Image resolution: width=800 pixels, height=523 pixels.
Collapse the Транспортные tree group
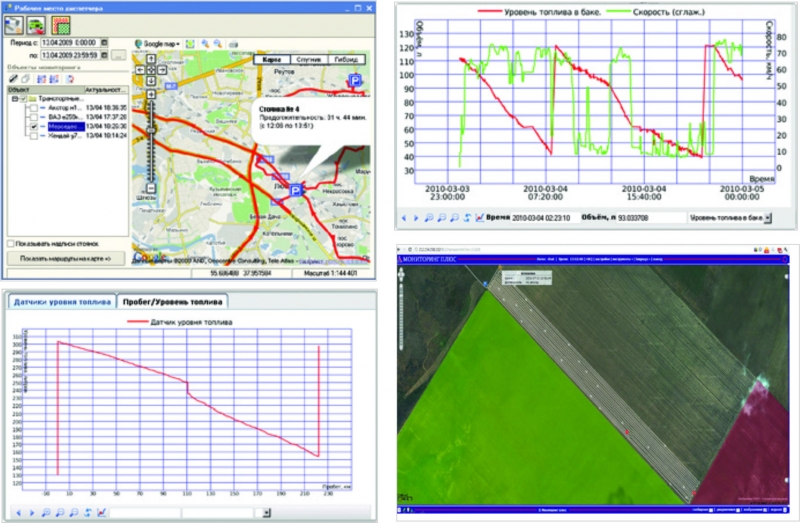click(x=15, y=98)
